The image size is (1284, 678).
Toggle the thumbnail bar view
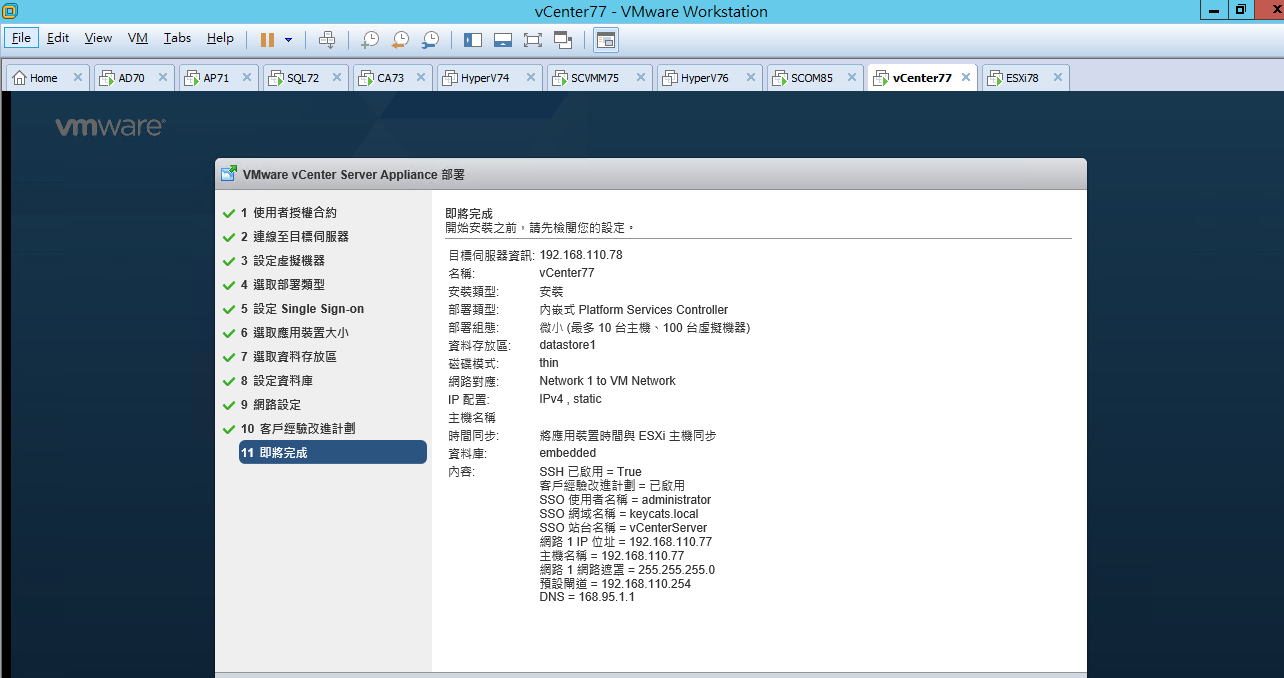503,39
